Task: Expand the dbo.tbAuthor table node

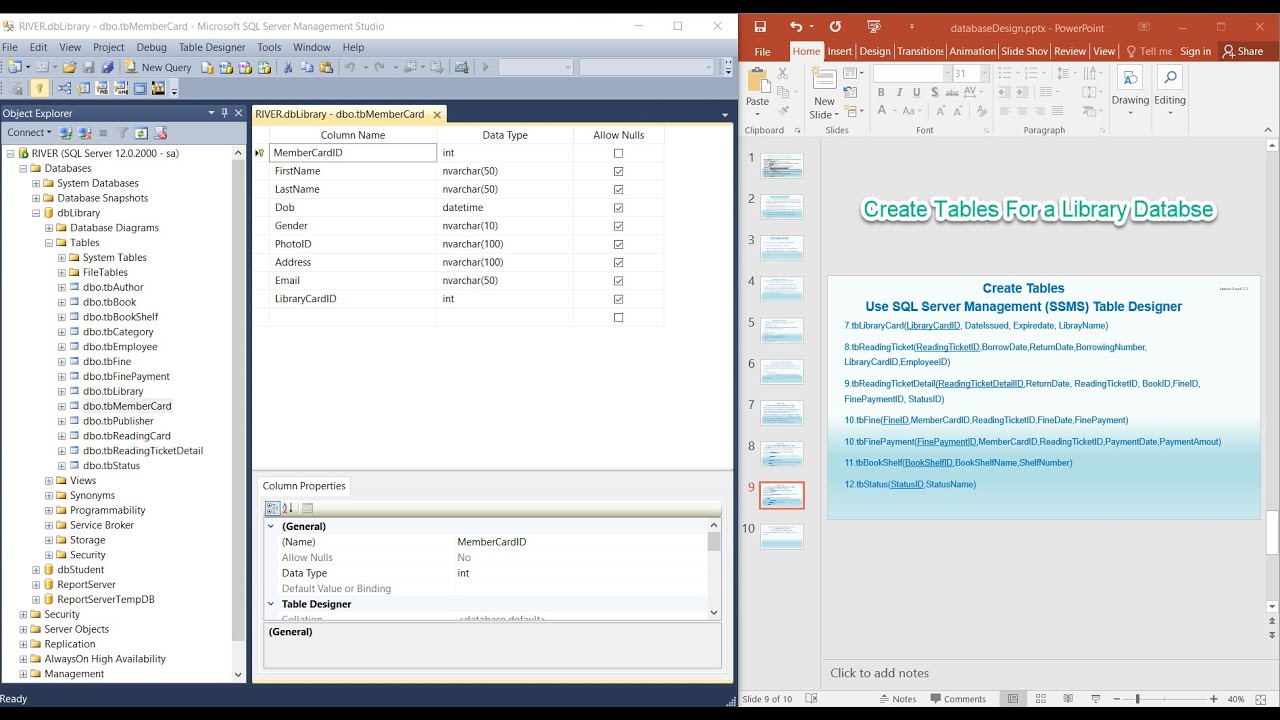Action: point(61,287)
